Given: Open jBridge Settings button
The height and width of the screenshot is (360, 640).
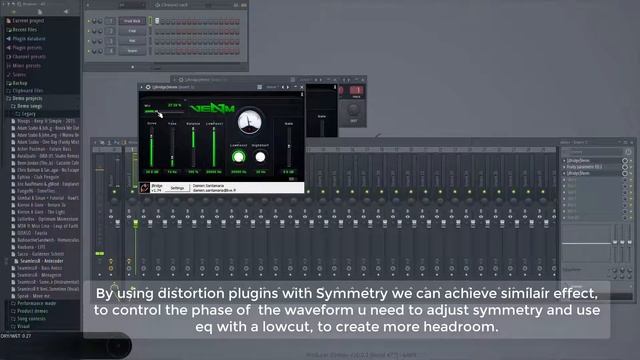Looking at the screenshot, I should (177, 188).
